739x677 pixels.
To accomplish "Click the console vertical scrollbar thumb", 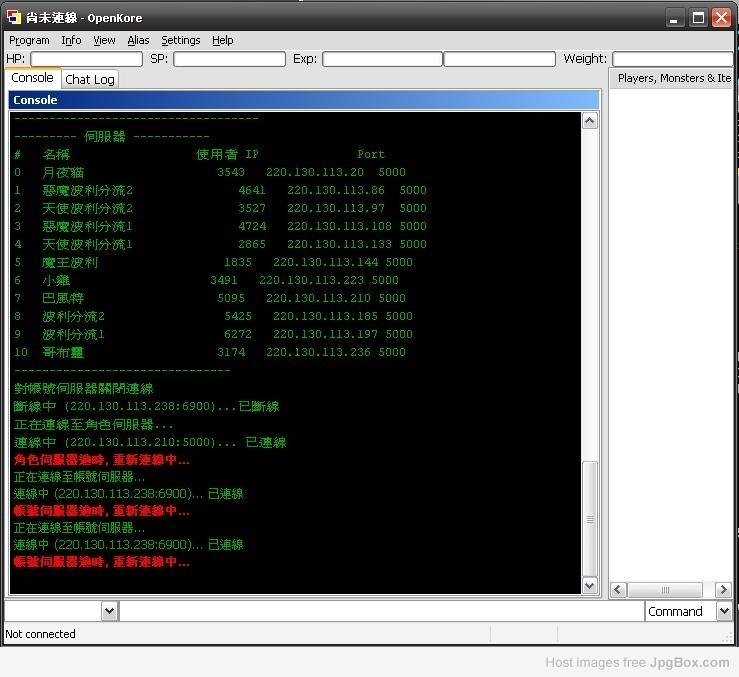I will coord(590,519).
